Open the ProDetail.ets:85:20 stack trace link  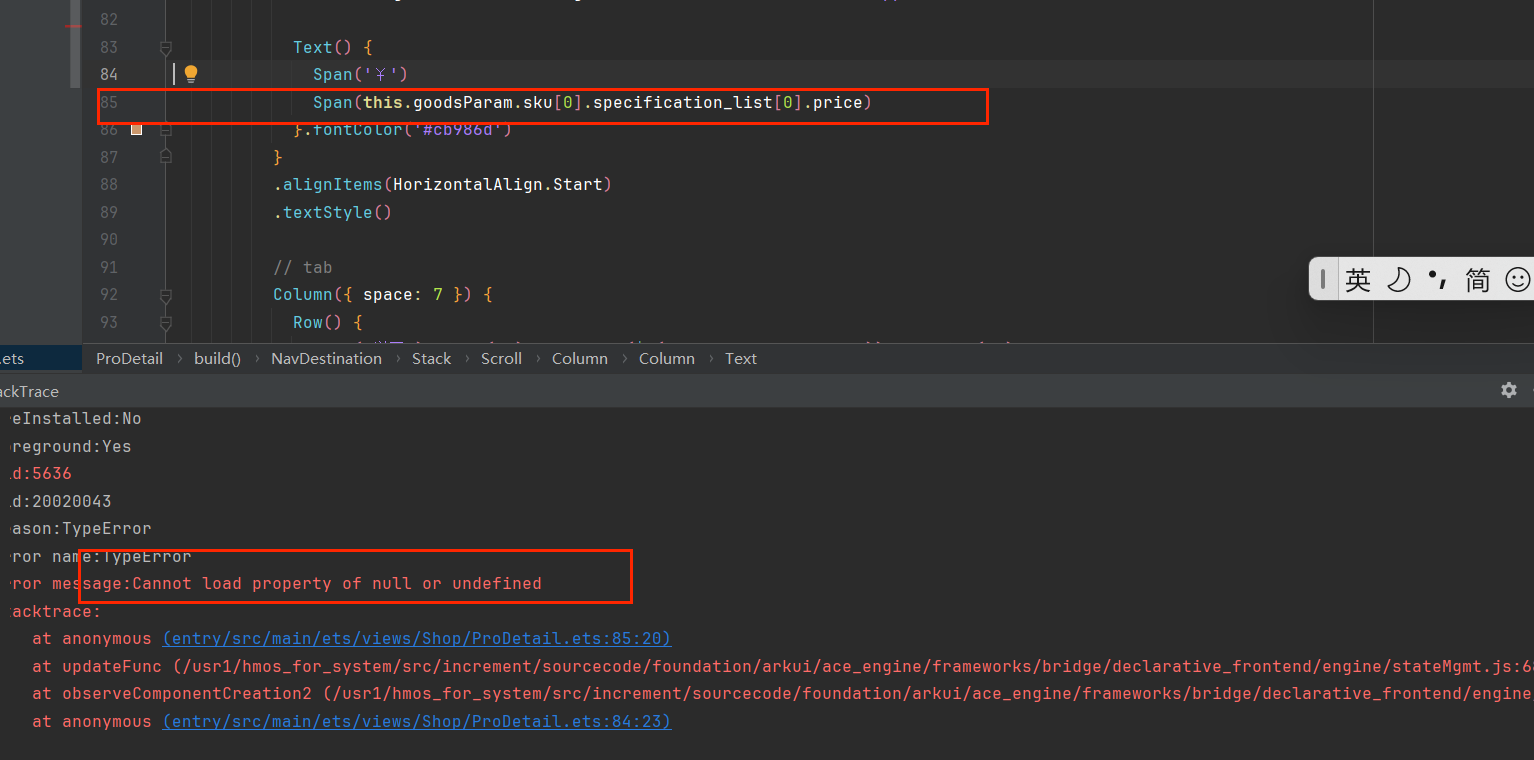pos(417,638)
